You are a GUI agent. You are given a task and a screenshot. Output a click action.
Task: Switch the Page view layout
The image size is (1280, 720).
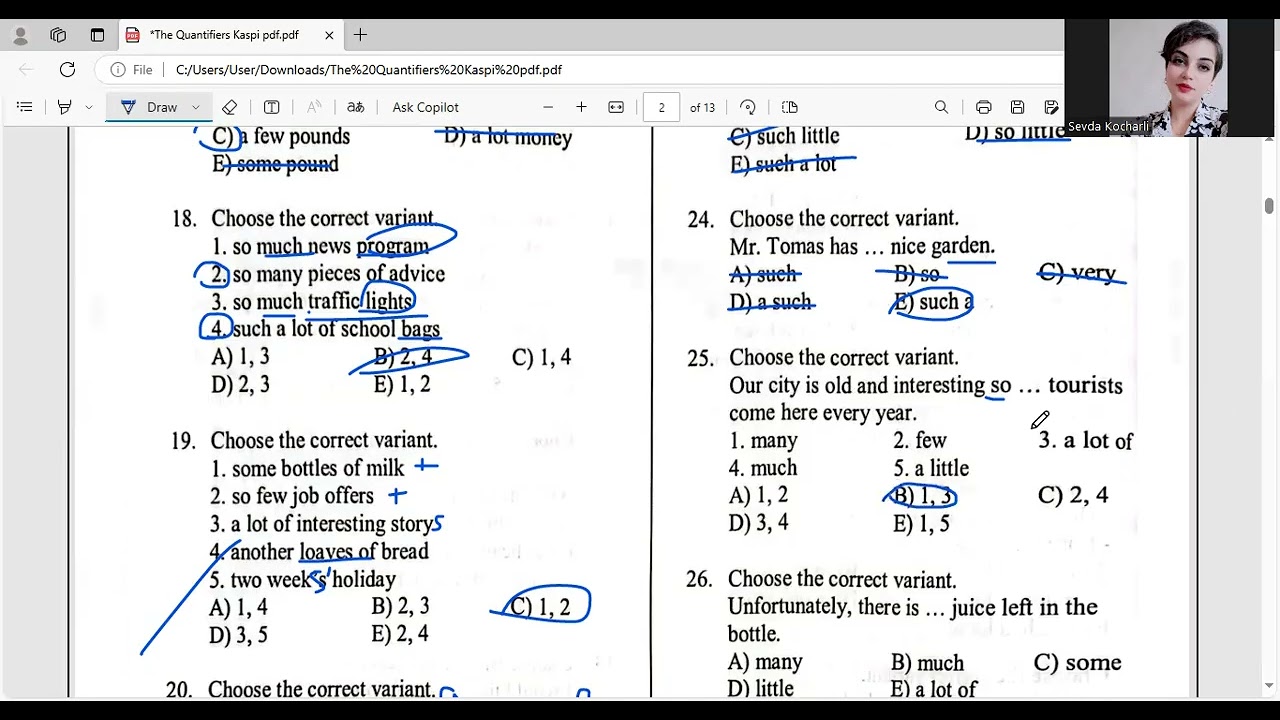pyautogui.click(x=789, y=107)
